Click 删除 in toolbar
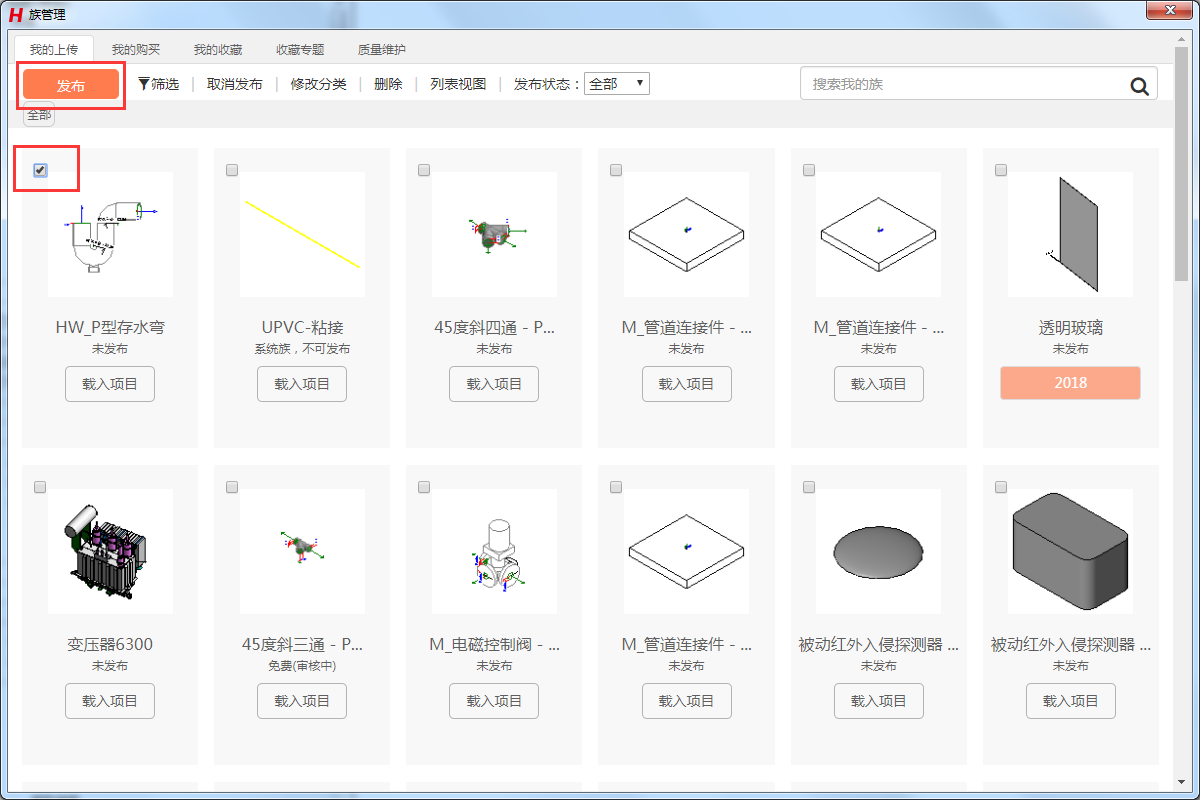Viewport: 1200px width, 800px height. tap(388, 84)
